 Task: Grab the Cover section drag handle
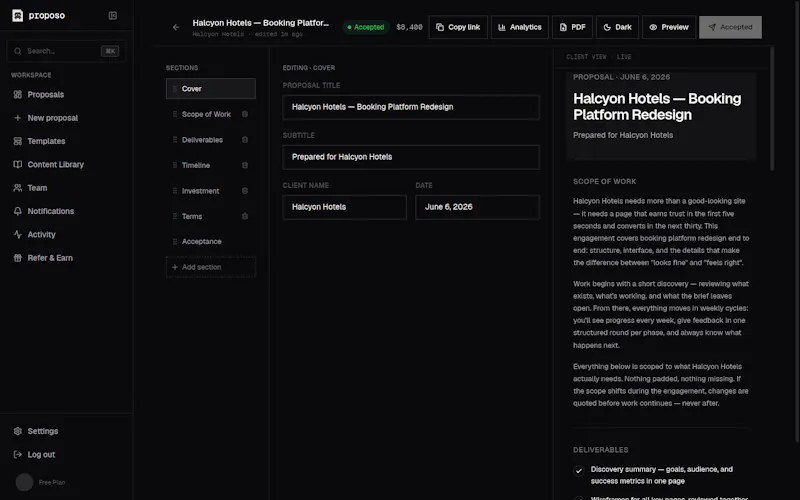[174, 89]
